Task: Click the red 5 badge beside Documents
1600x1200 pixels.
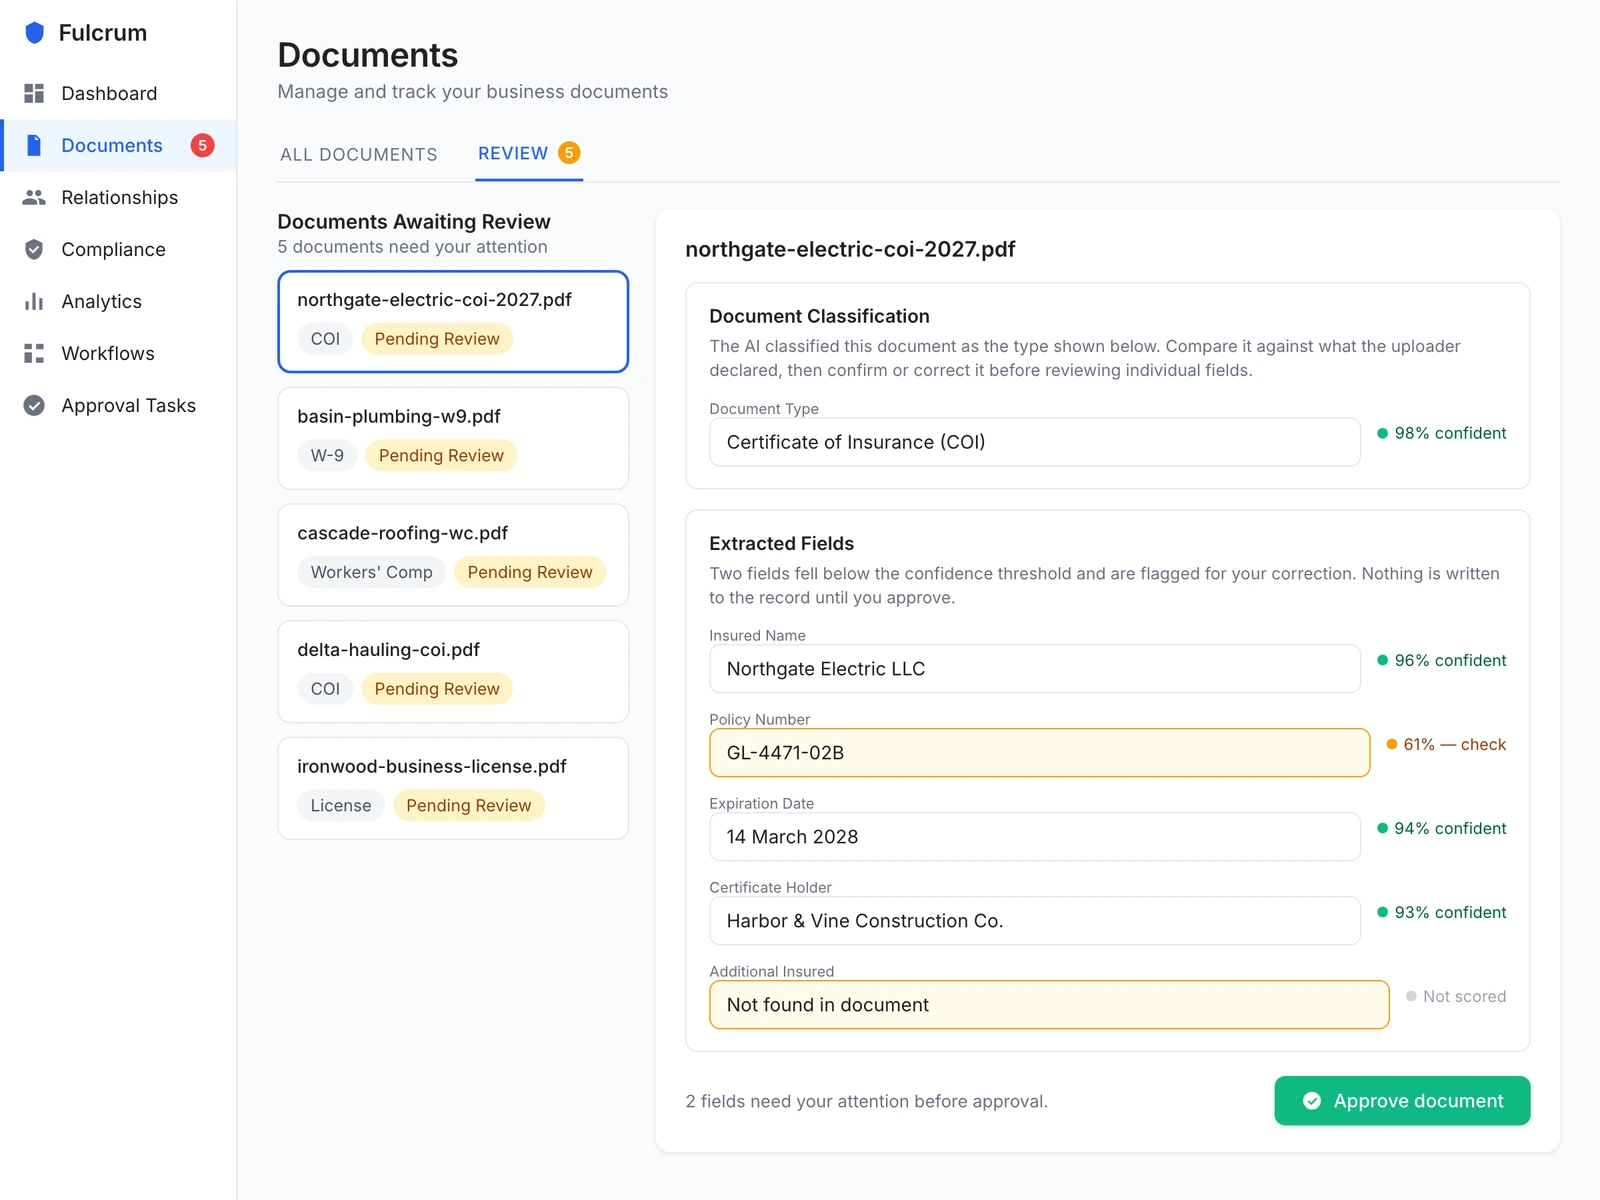Action: [x=202, y=145]
